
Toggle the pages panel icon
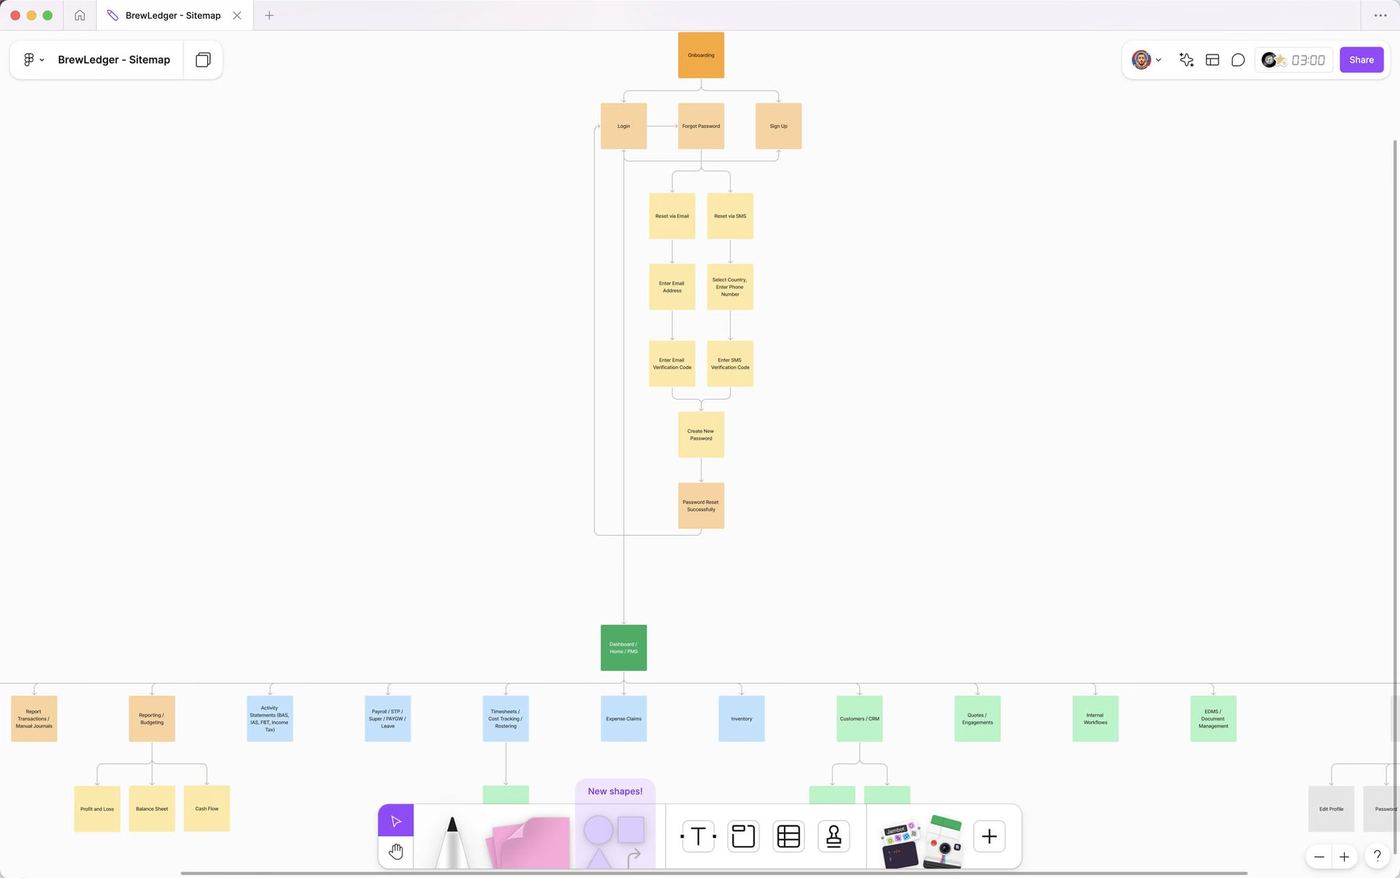pos(203,60)
